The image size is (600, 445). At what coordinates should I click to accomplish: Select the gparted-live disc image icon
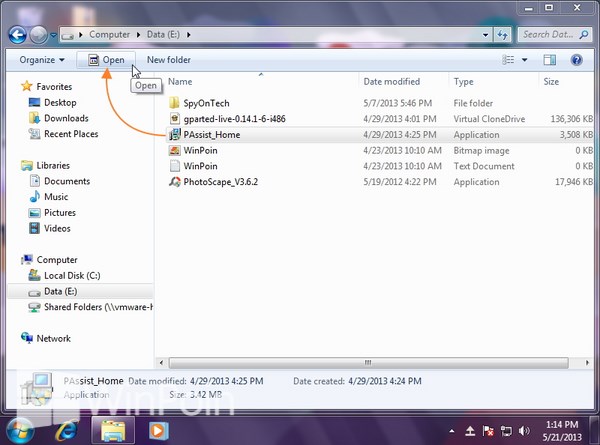click(174, 119)
